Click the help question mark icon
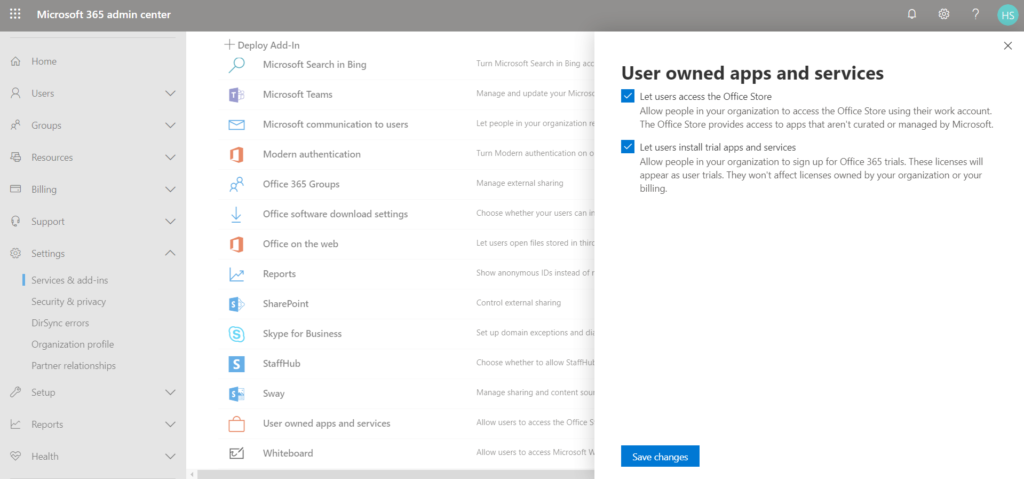The height and width of the screenshot is (479, 1024). click(x=975, y=14)
